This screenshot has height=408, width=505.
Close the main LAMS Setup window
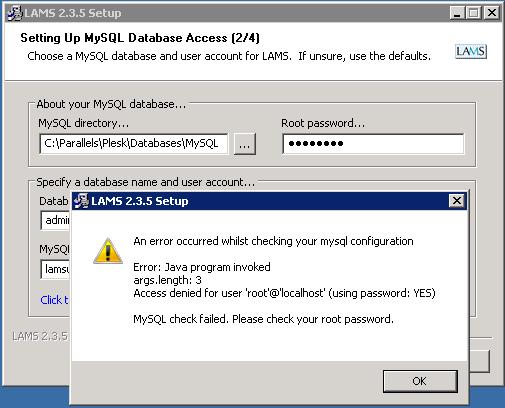[x=492, y=13]
